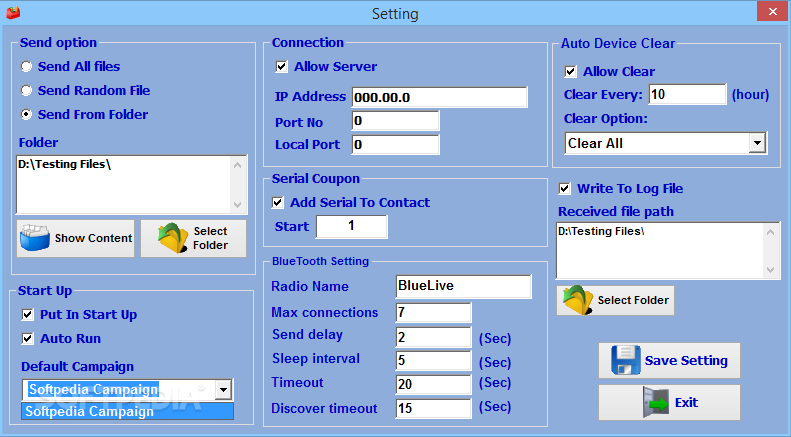Click the Save Setting button text
The width and height of the screenshot is (791, 437).
tap(686, 360)
